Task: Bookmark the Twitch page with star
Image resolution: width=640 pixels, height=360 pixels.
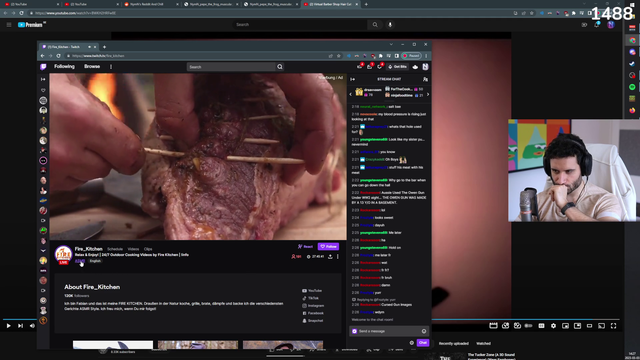Action: pos(338,56)
